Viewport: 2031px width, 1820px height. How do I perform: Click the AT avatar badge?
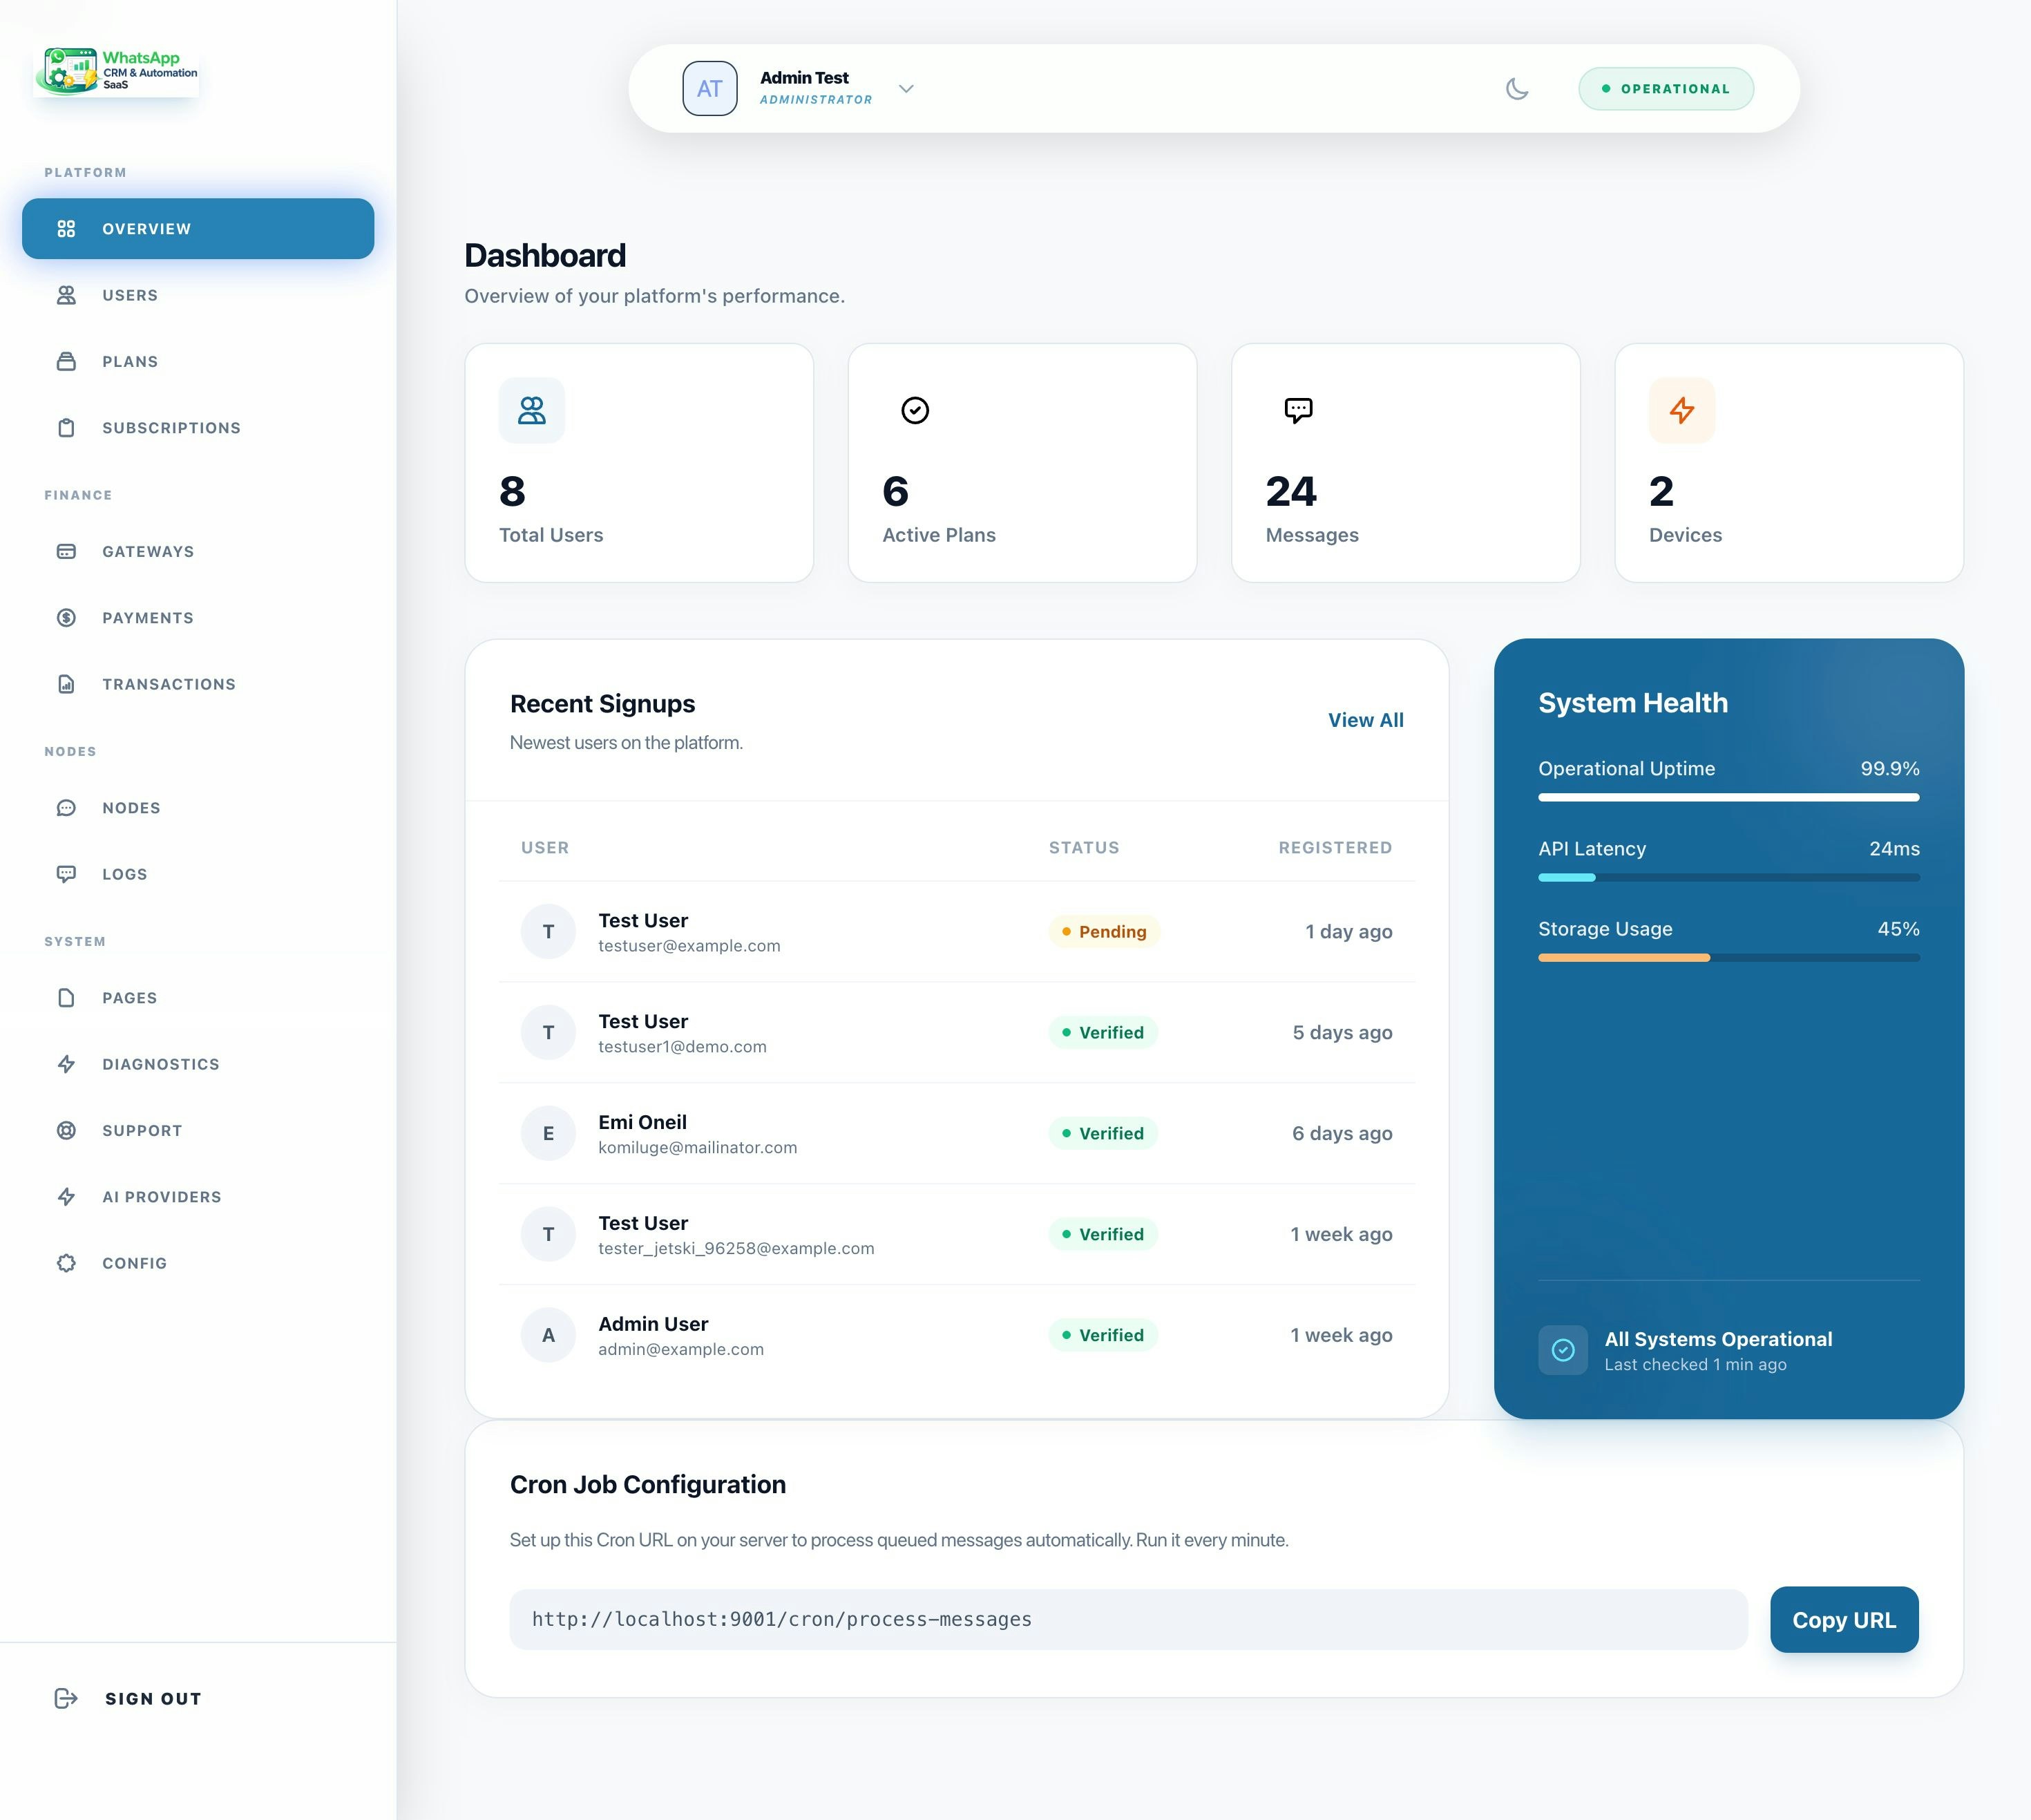(710, 88)
